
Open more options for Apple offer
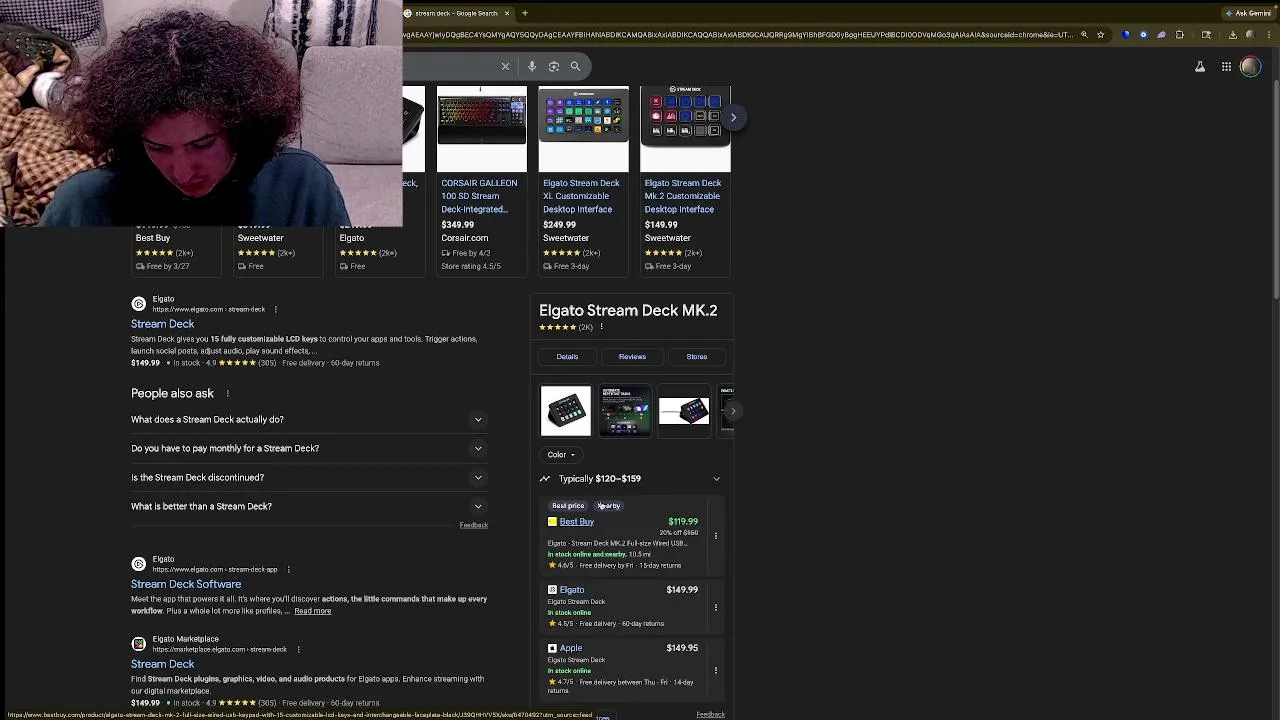(716, 670)
